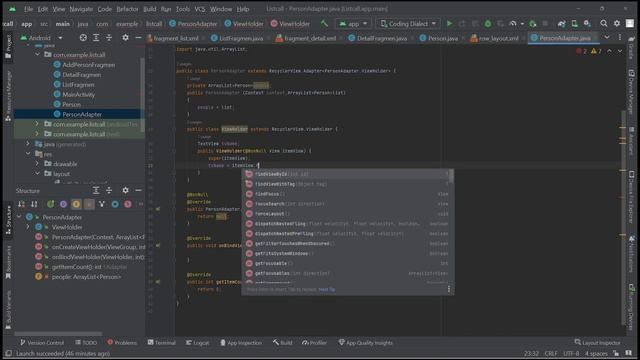The width and height of the screenshot is (640, 360).
Task: Click the Profile app gauge icon
Action: point(513,24)
